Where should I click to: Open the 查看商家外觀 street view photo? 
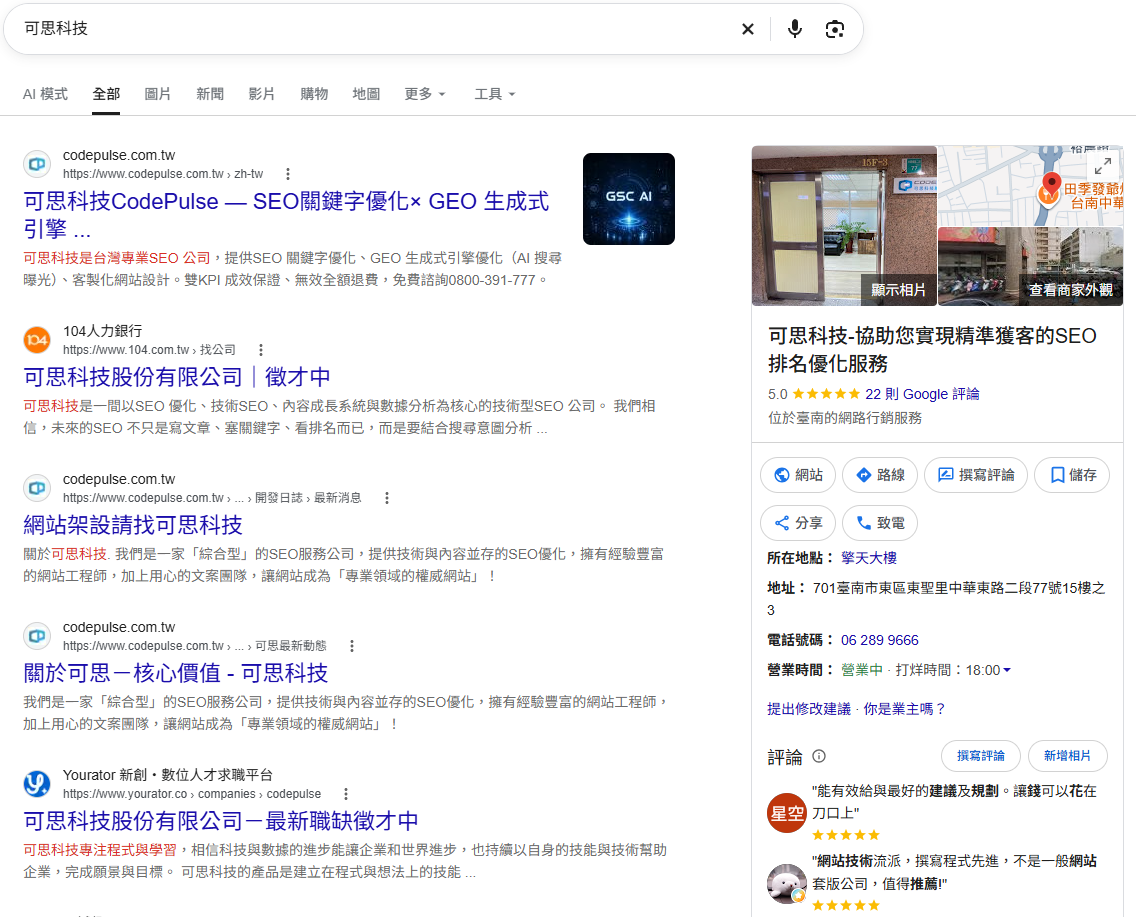[1030, 267]
